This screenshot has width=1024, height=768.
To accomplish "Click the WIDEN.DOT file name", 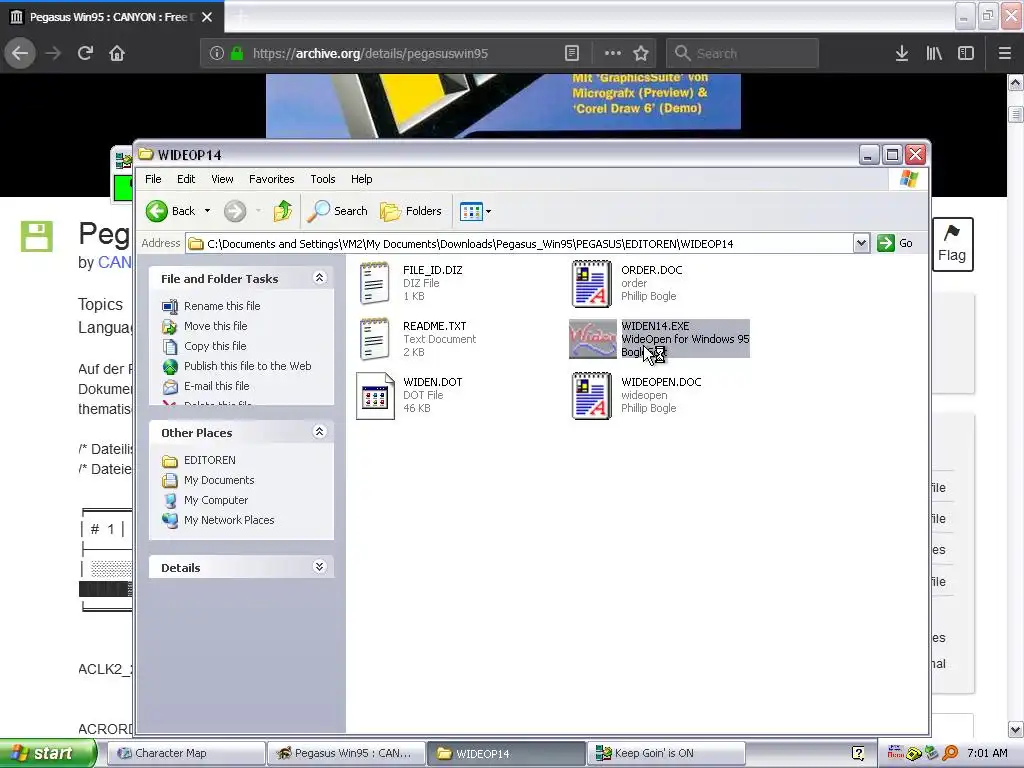I will pos(432,383).
